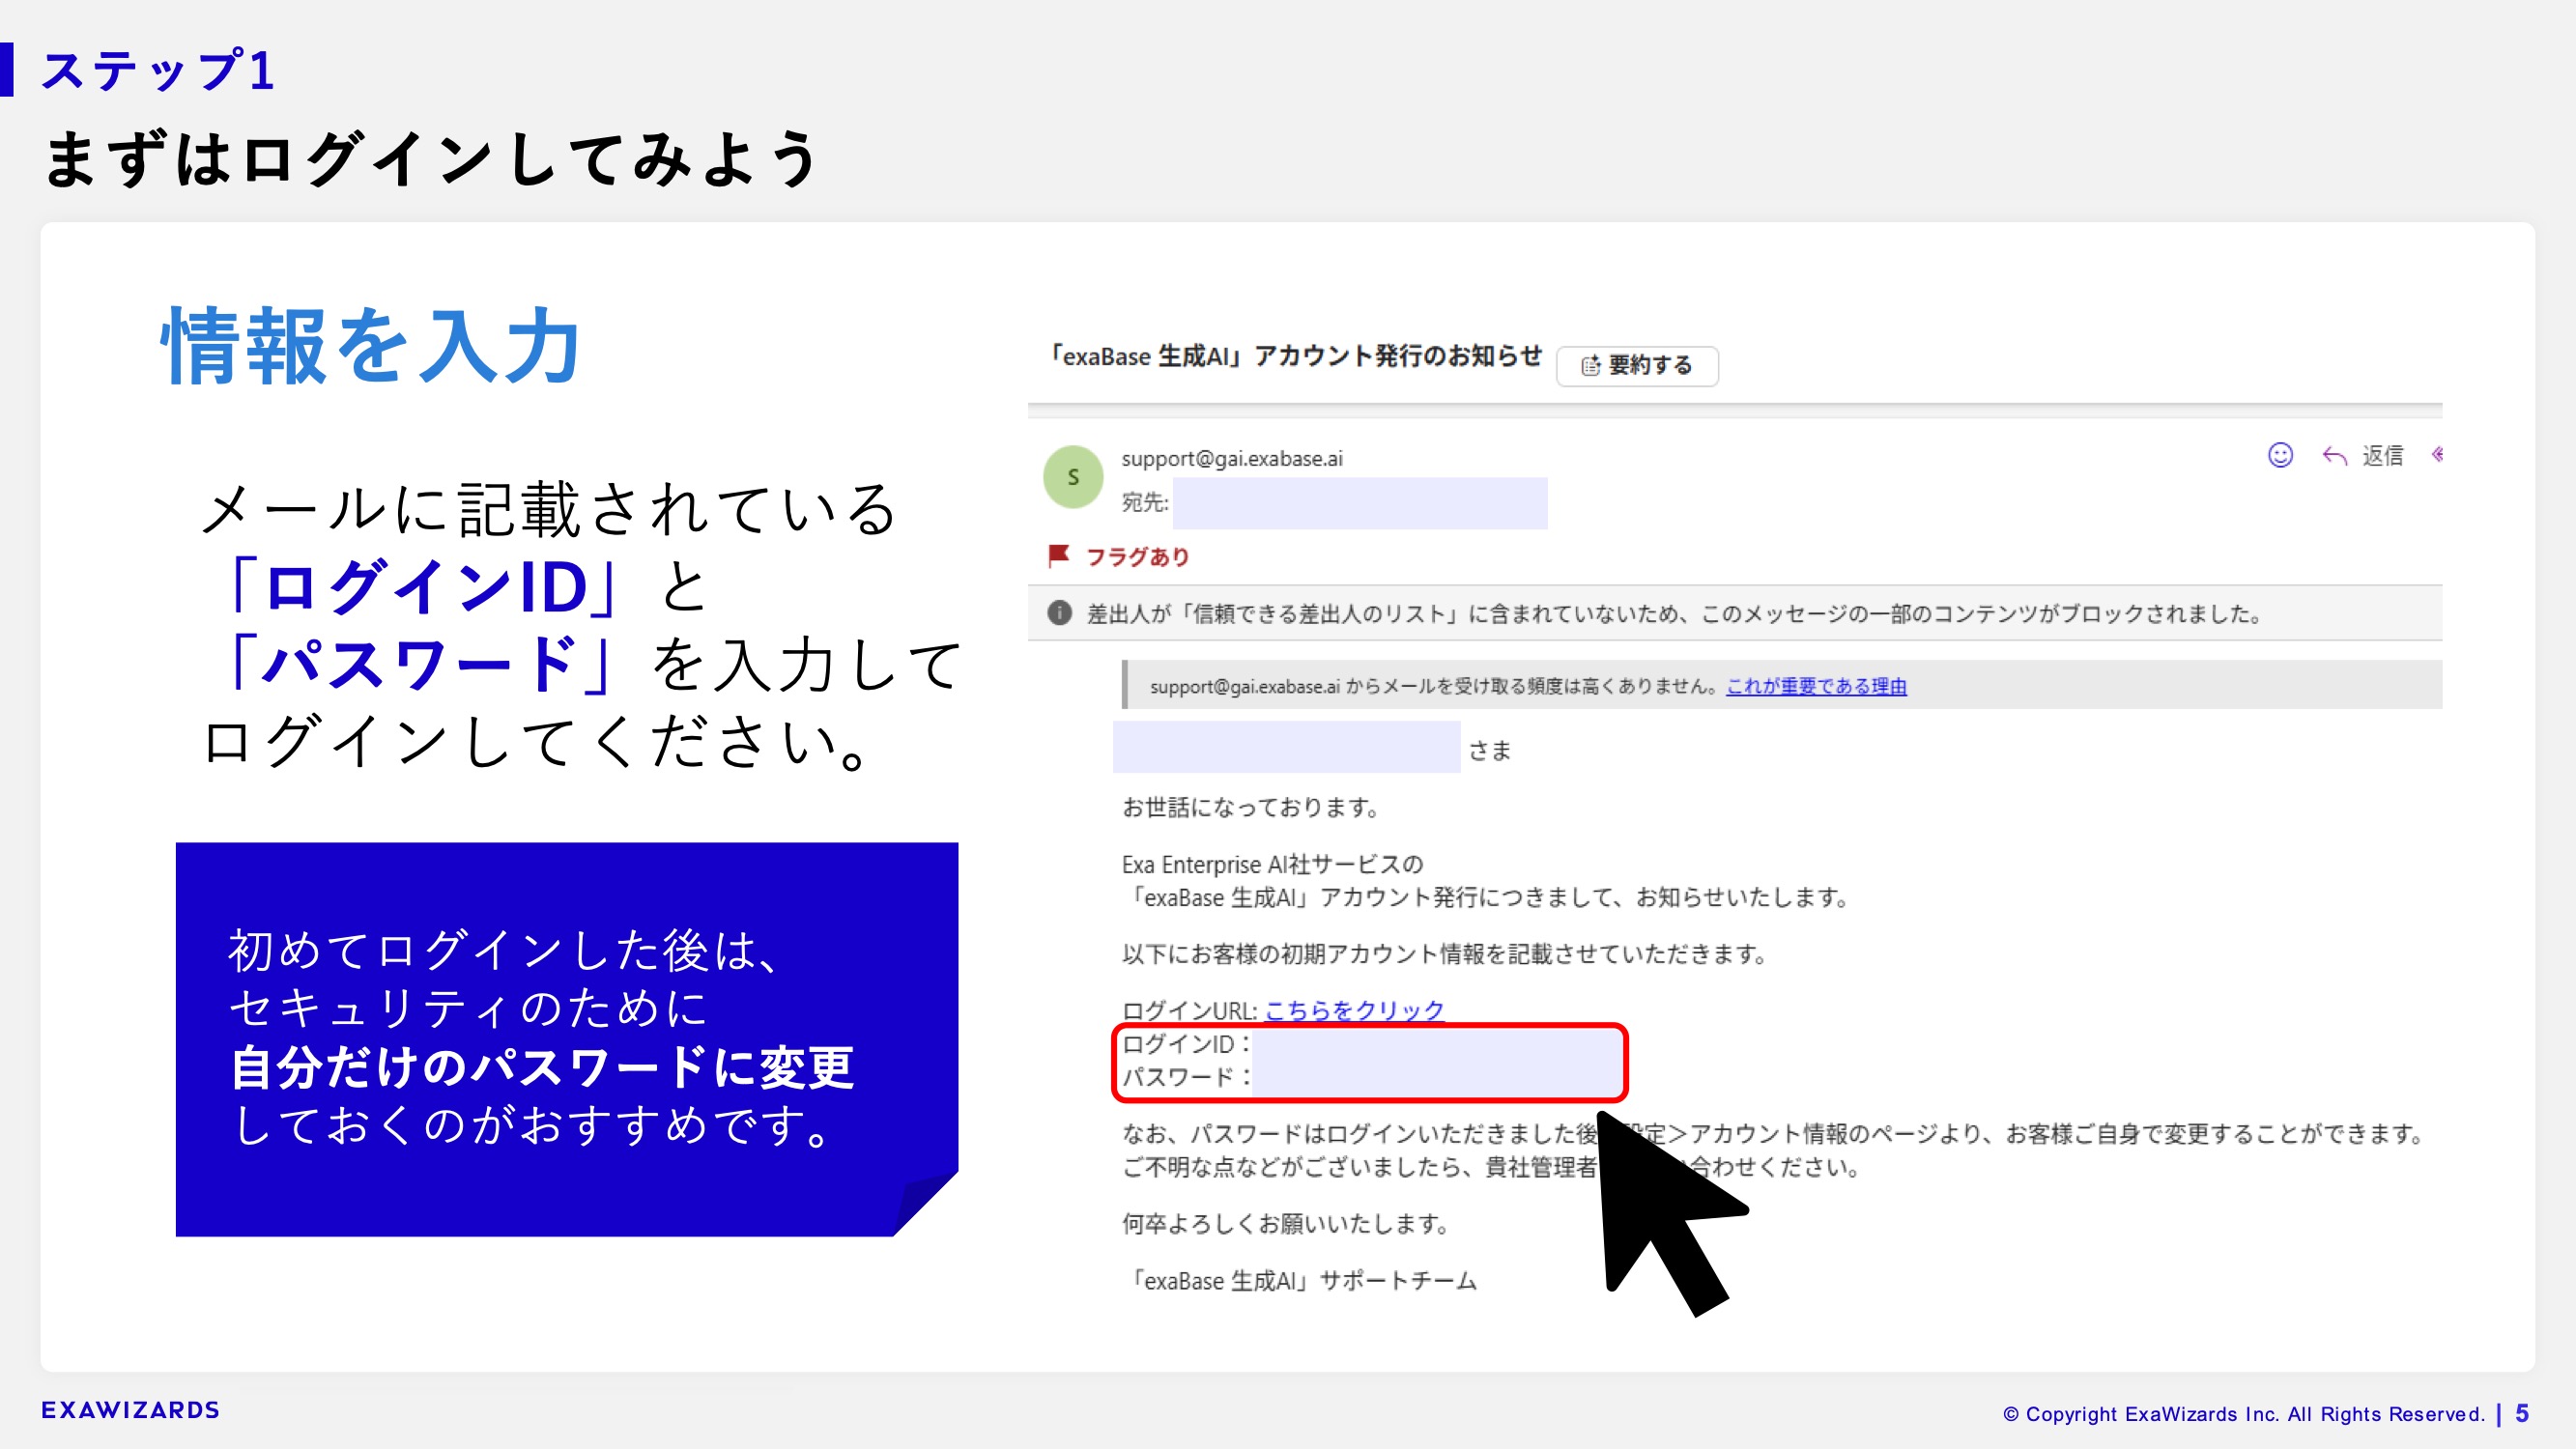Click the パスワード label in email body

[1185, 1077]
